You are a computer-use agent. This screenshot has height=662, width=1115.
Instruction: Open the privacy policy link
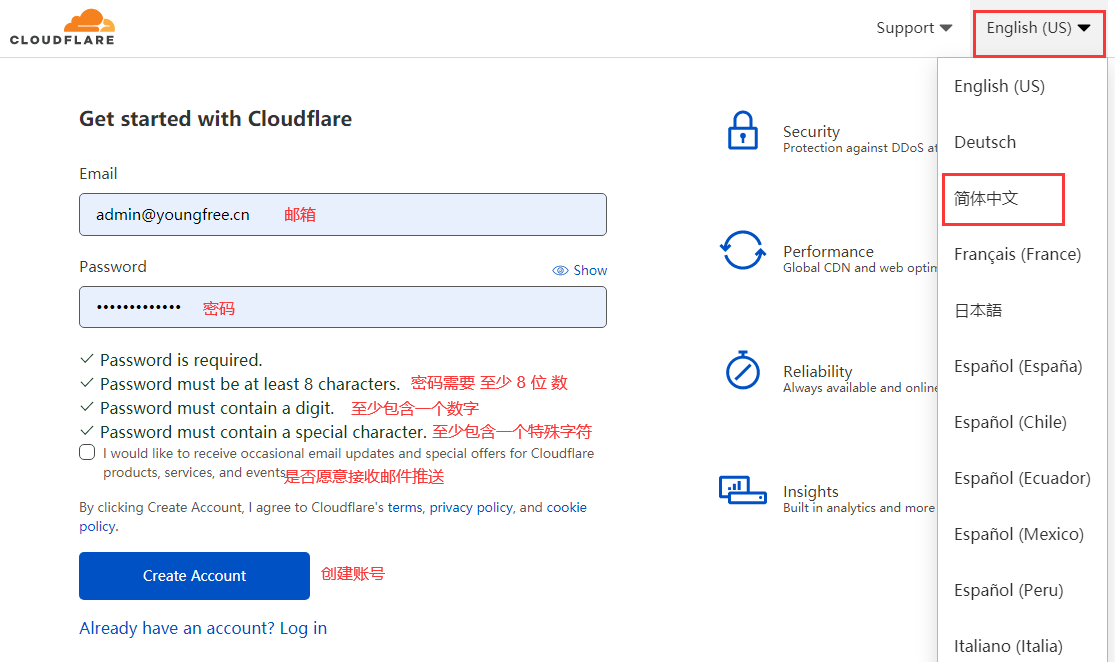[471, 507]
